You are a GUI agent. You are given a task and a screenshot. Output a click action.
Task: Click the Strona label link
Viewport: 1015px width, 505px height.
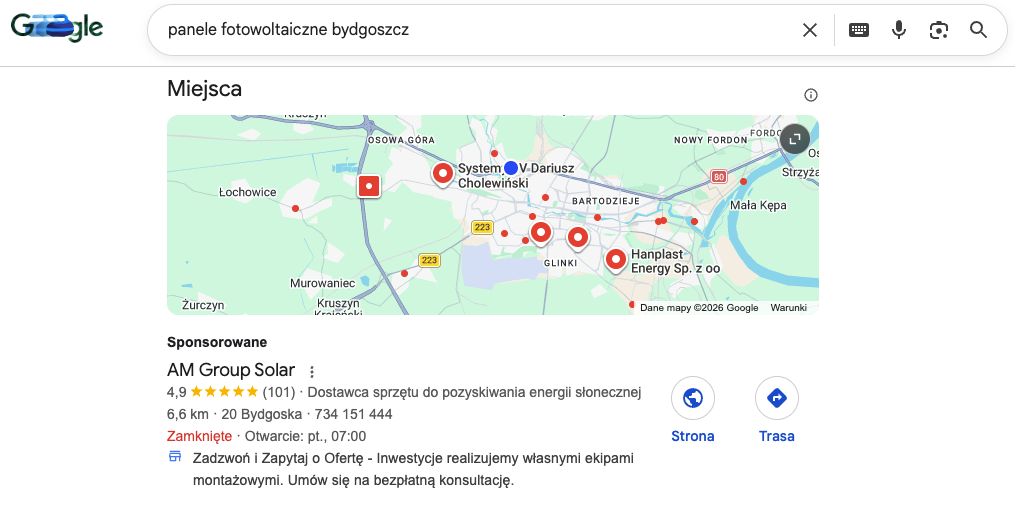click(693, 436)
